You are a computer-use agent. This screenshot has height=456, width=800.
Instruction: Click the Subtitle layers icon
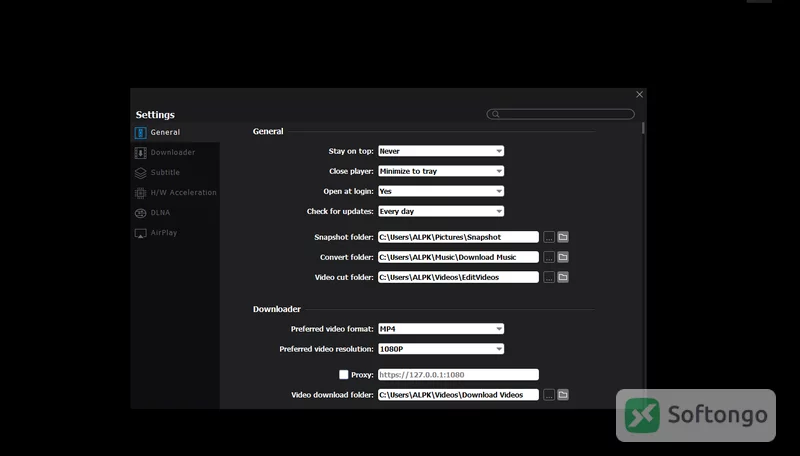tap(140, 173)
